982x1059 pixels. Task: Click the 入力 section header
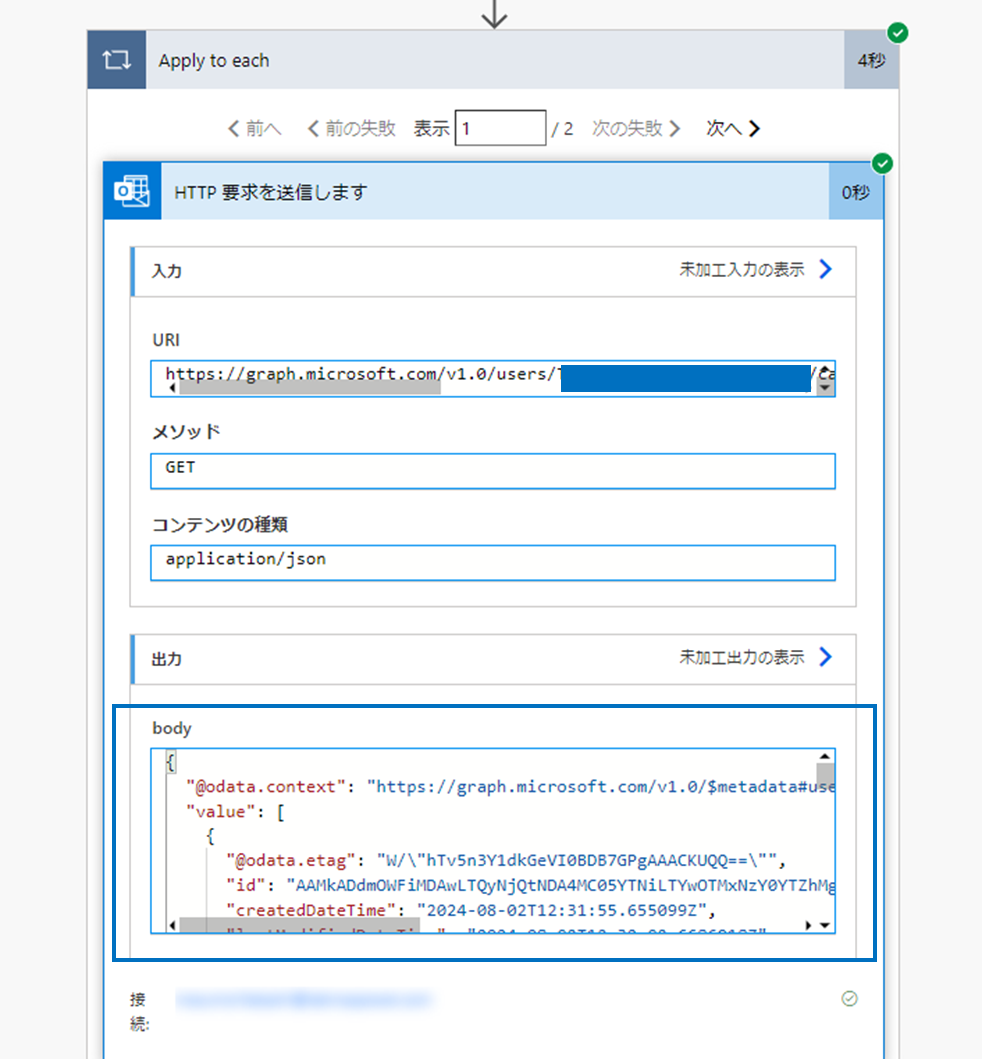coord(494,272)
